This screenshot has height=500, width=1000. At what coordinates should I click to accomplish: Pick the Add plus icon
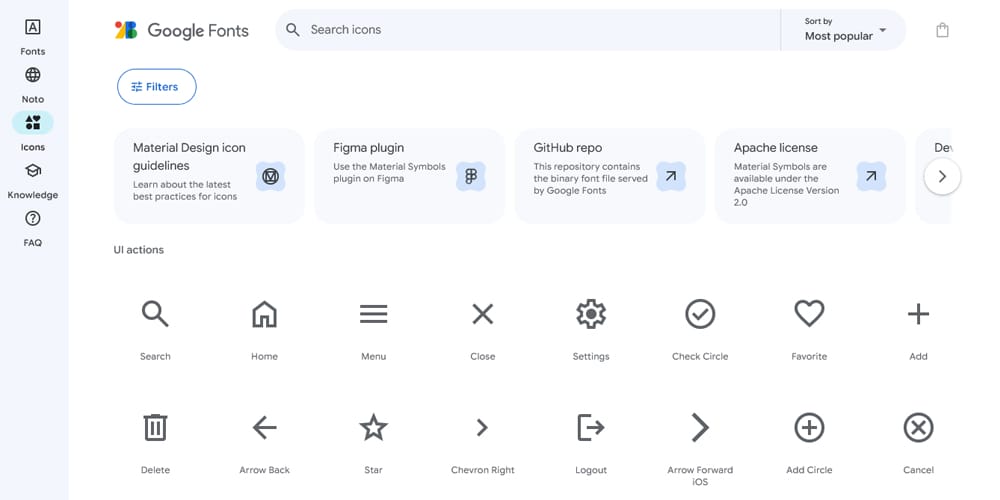click(918, 314)
